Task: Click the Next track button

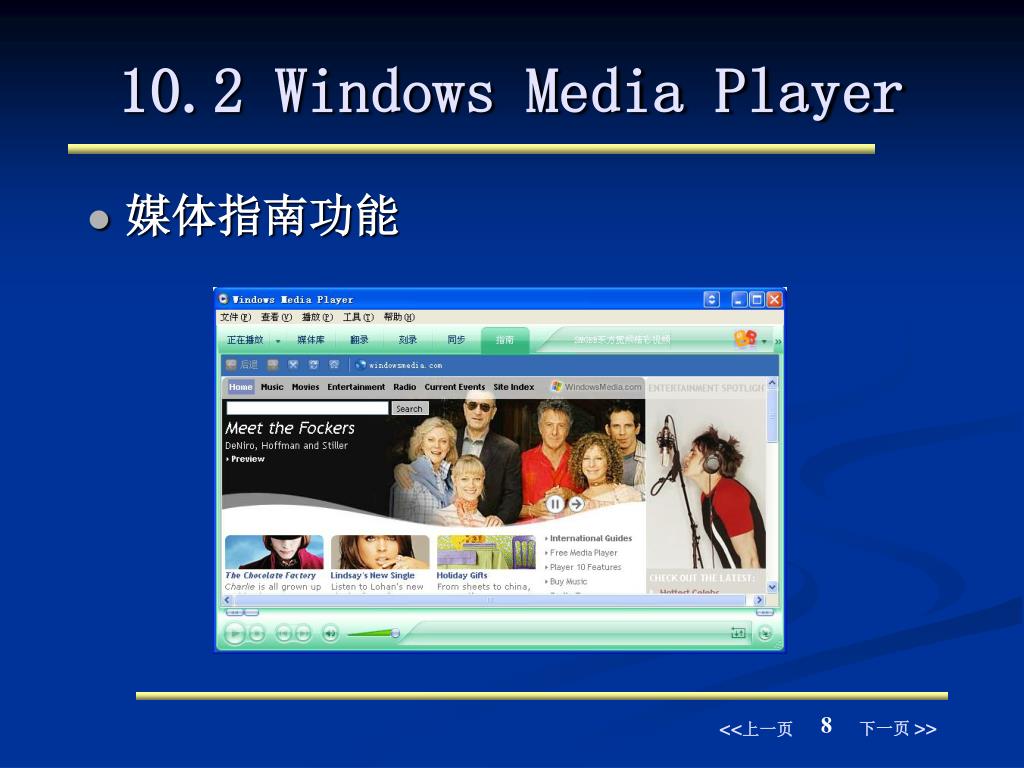Action: [x=303, y=633]
